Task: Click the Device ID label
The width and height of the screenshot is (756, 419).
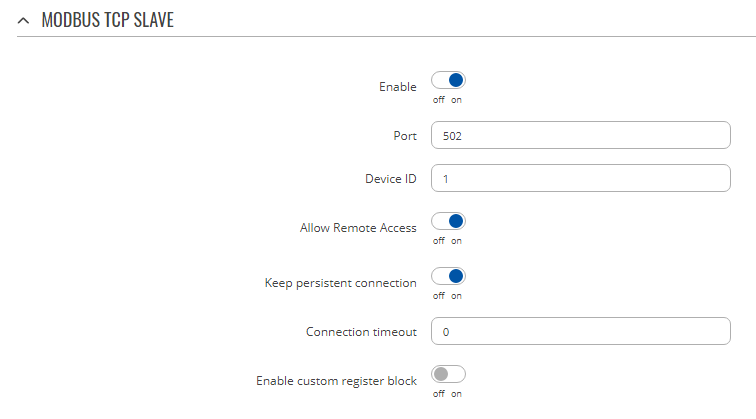Action: (x=390, y=179)
